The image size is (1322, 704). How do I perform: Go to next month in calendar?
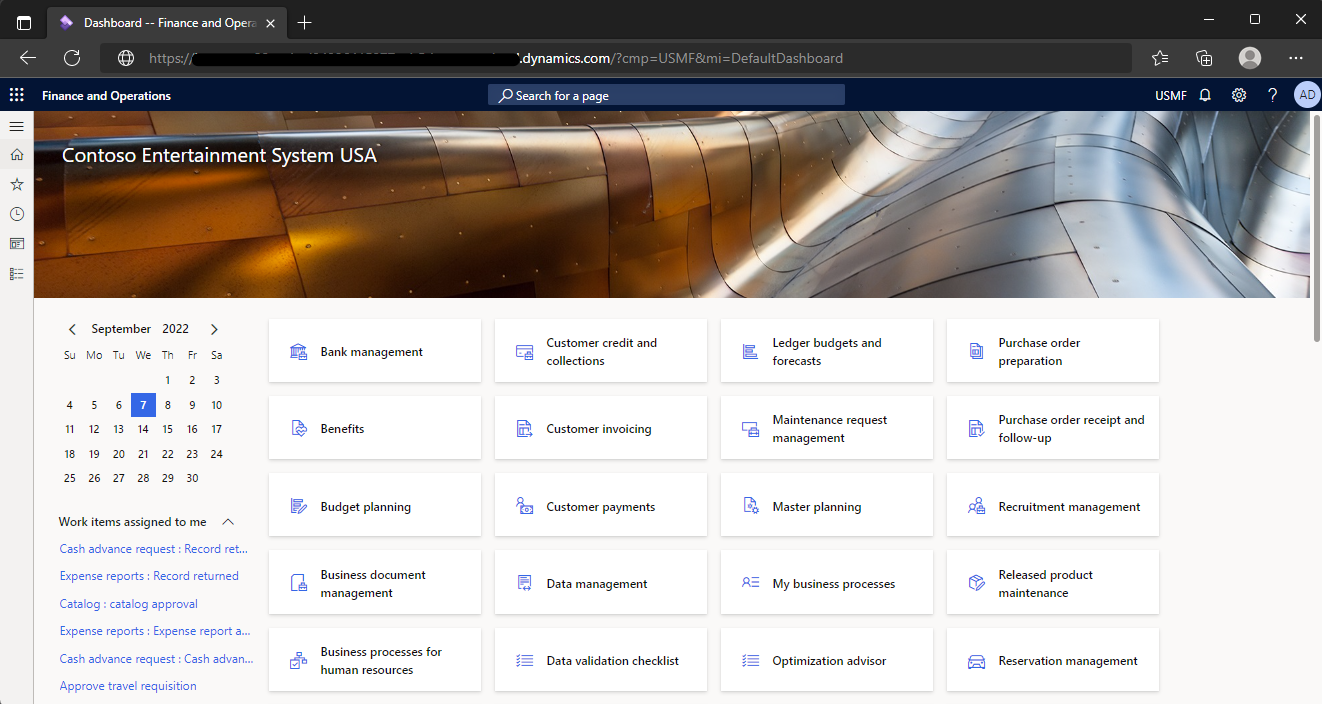tap(214, 329)
